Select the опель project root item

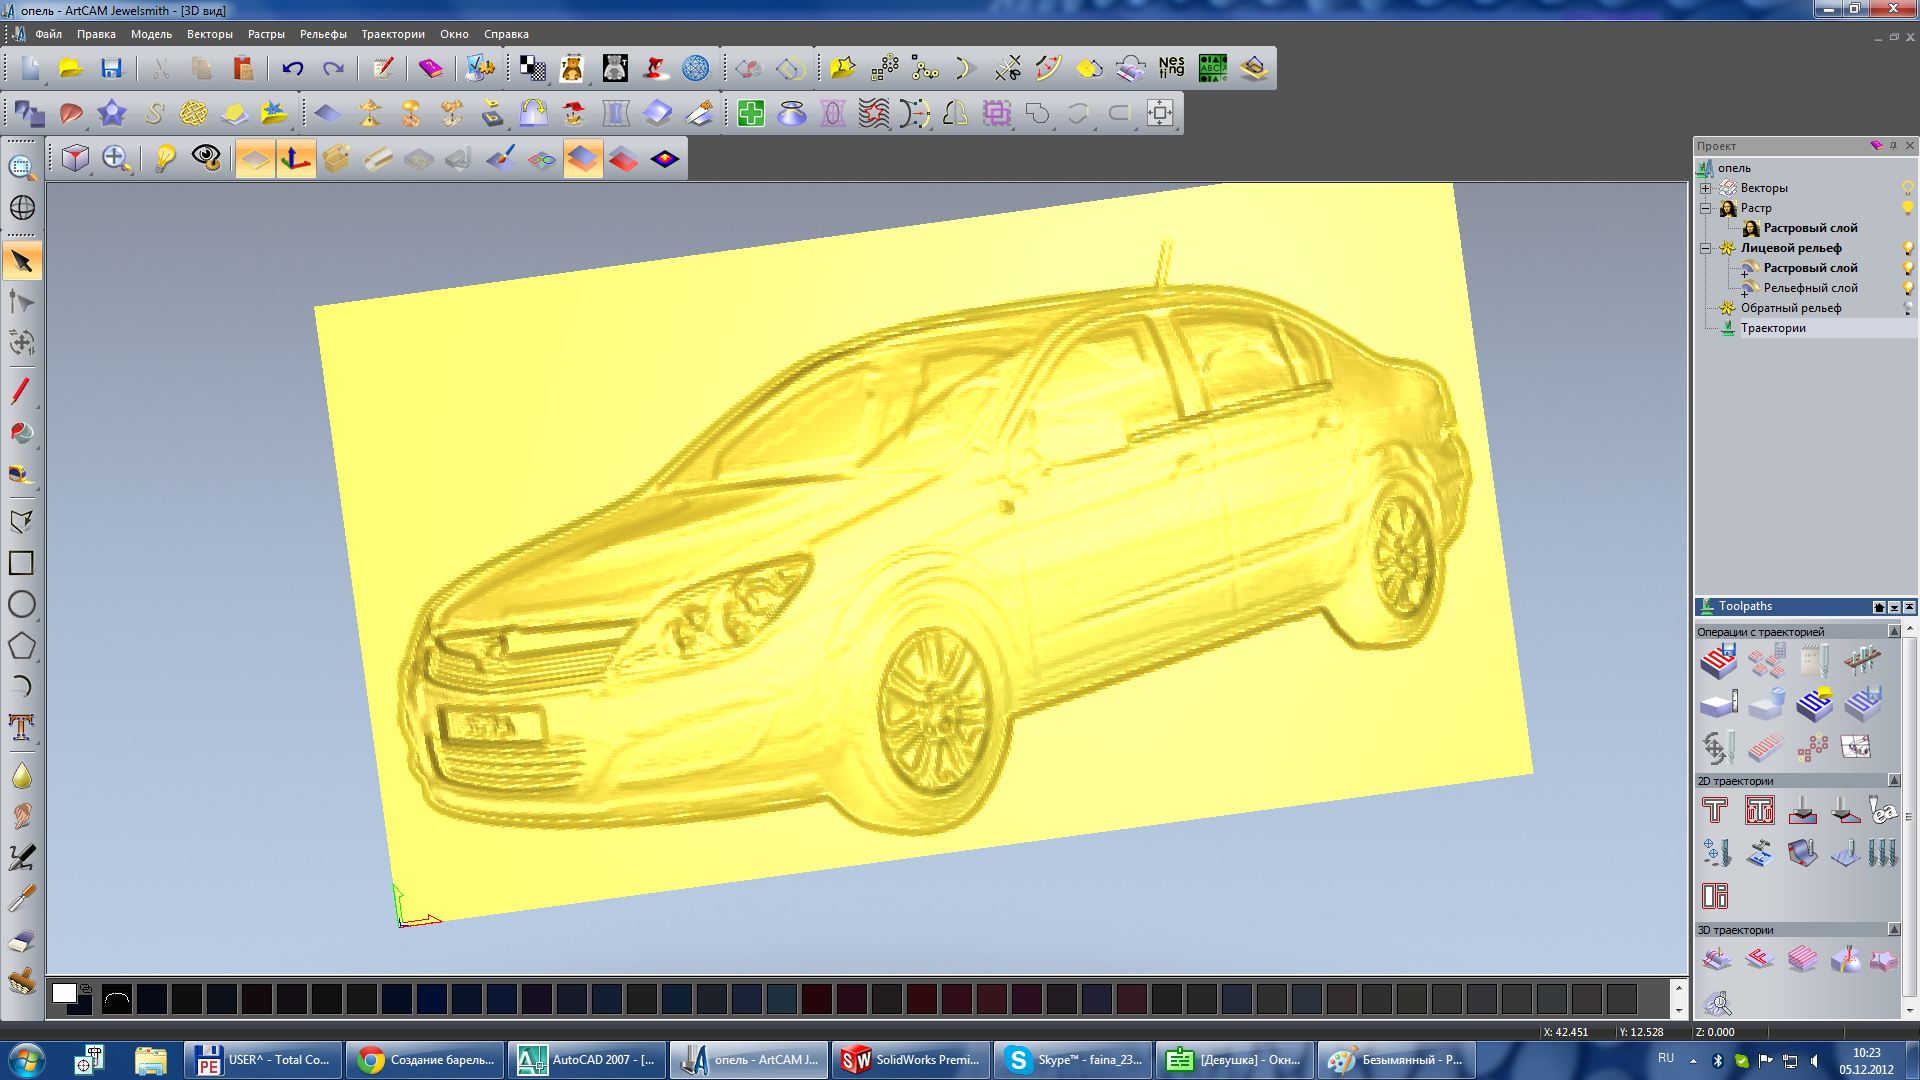[1734, 168]
